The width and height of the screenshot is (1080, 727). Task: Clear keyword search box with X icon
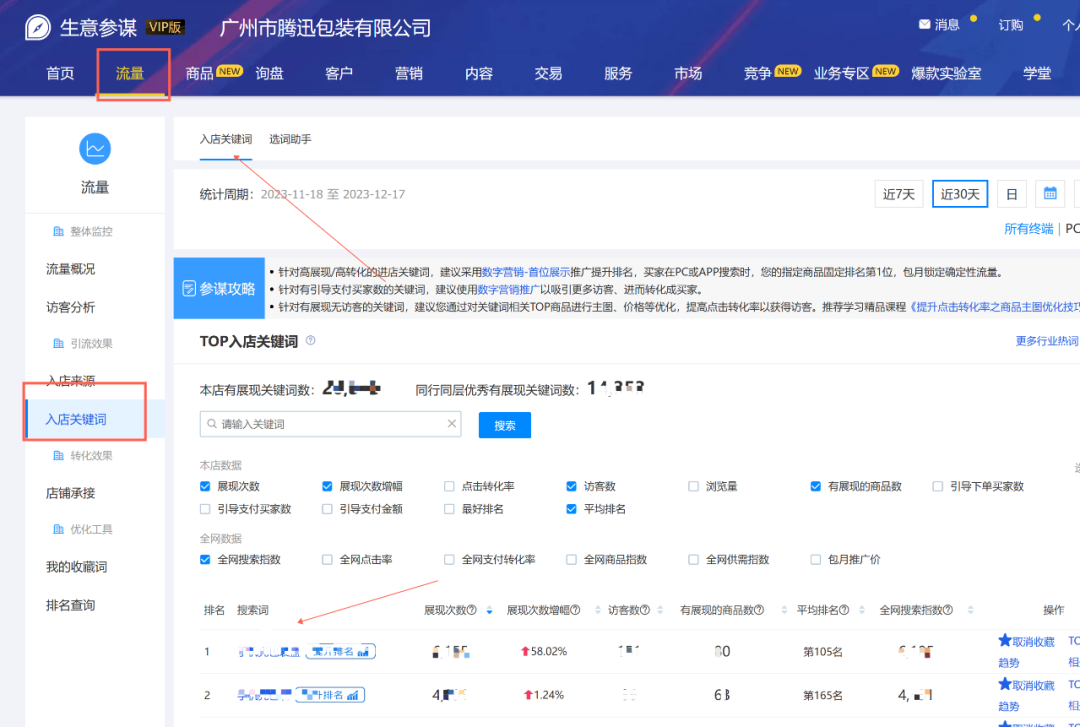(452, 424)
